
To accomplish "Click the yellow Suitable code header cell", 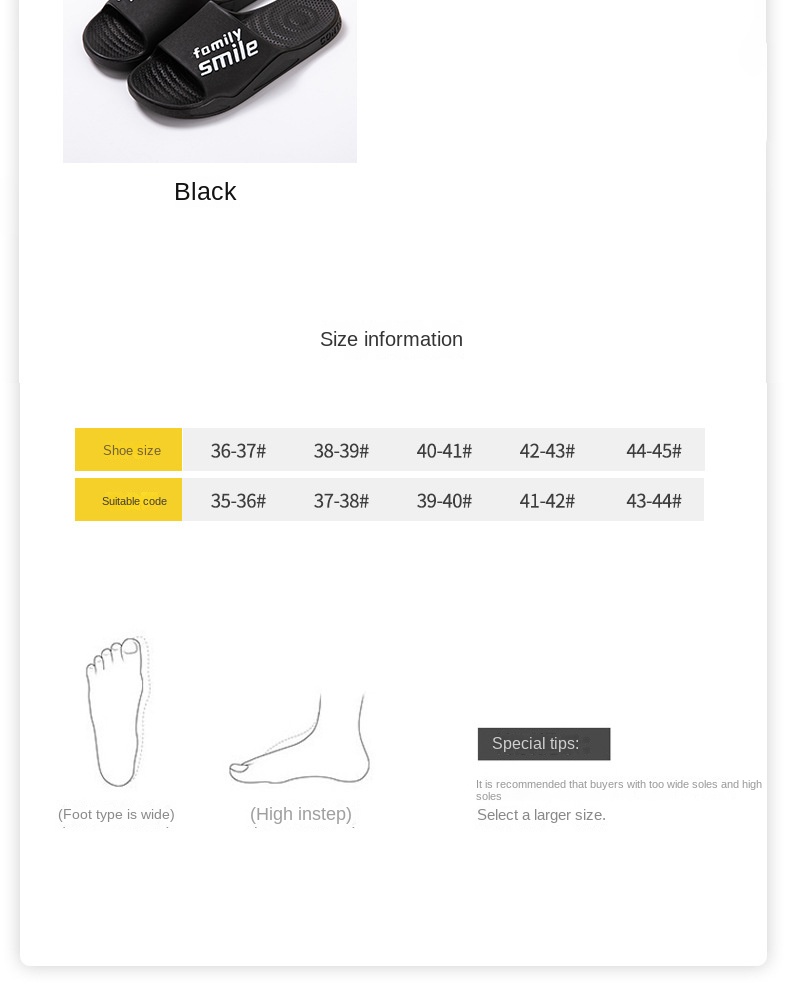I will tap(129, 500).
